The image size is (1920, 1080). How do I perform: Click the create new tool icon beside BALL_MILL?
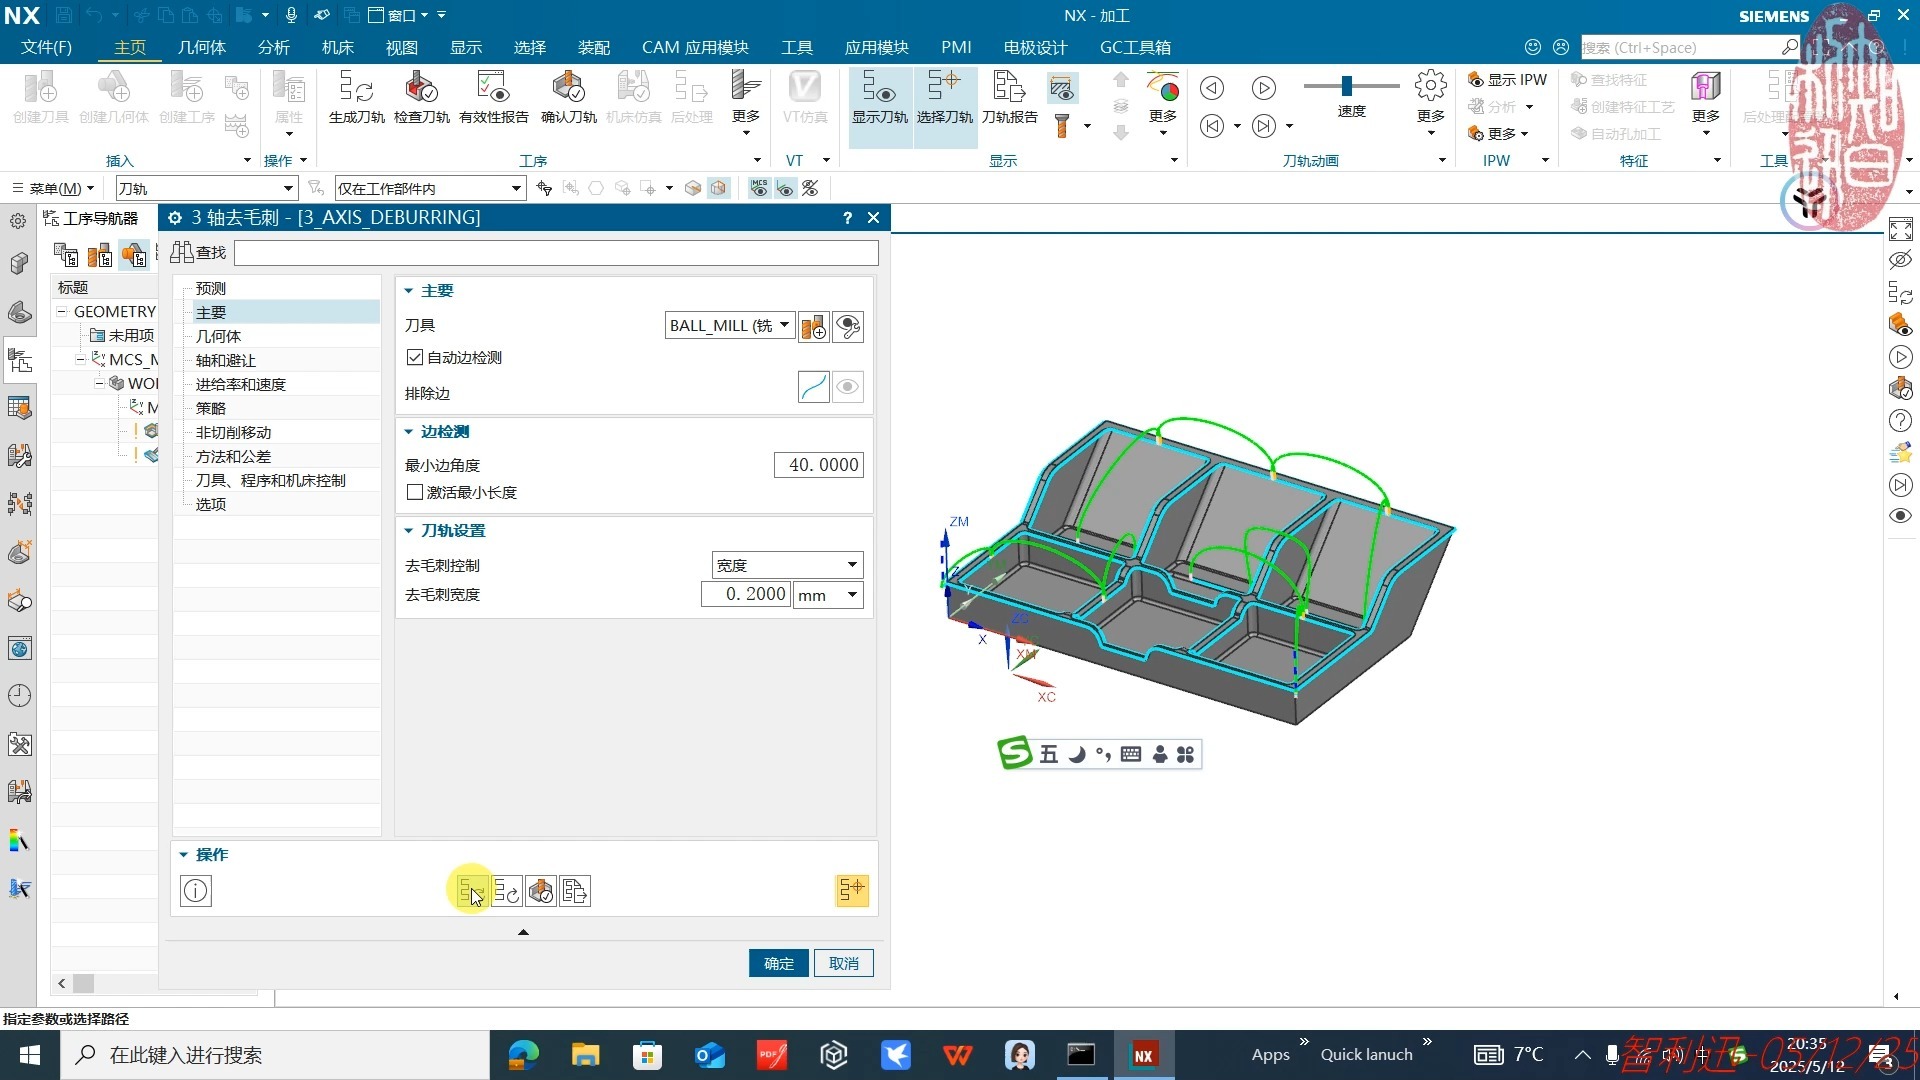[x=814, y=327]
